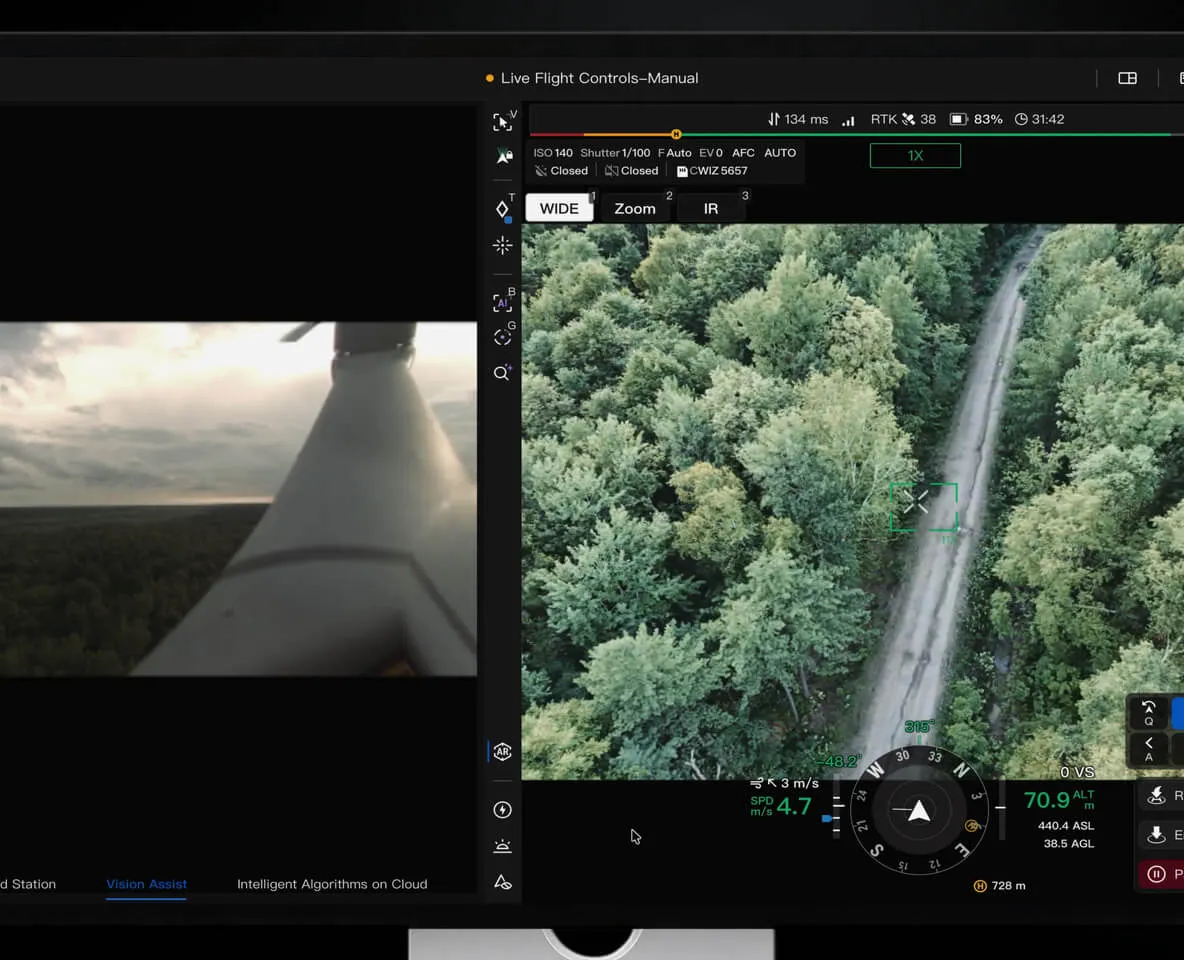Toggle the AR overlay icon

[x=502, y=752]
